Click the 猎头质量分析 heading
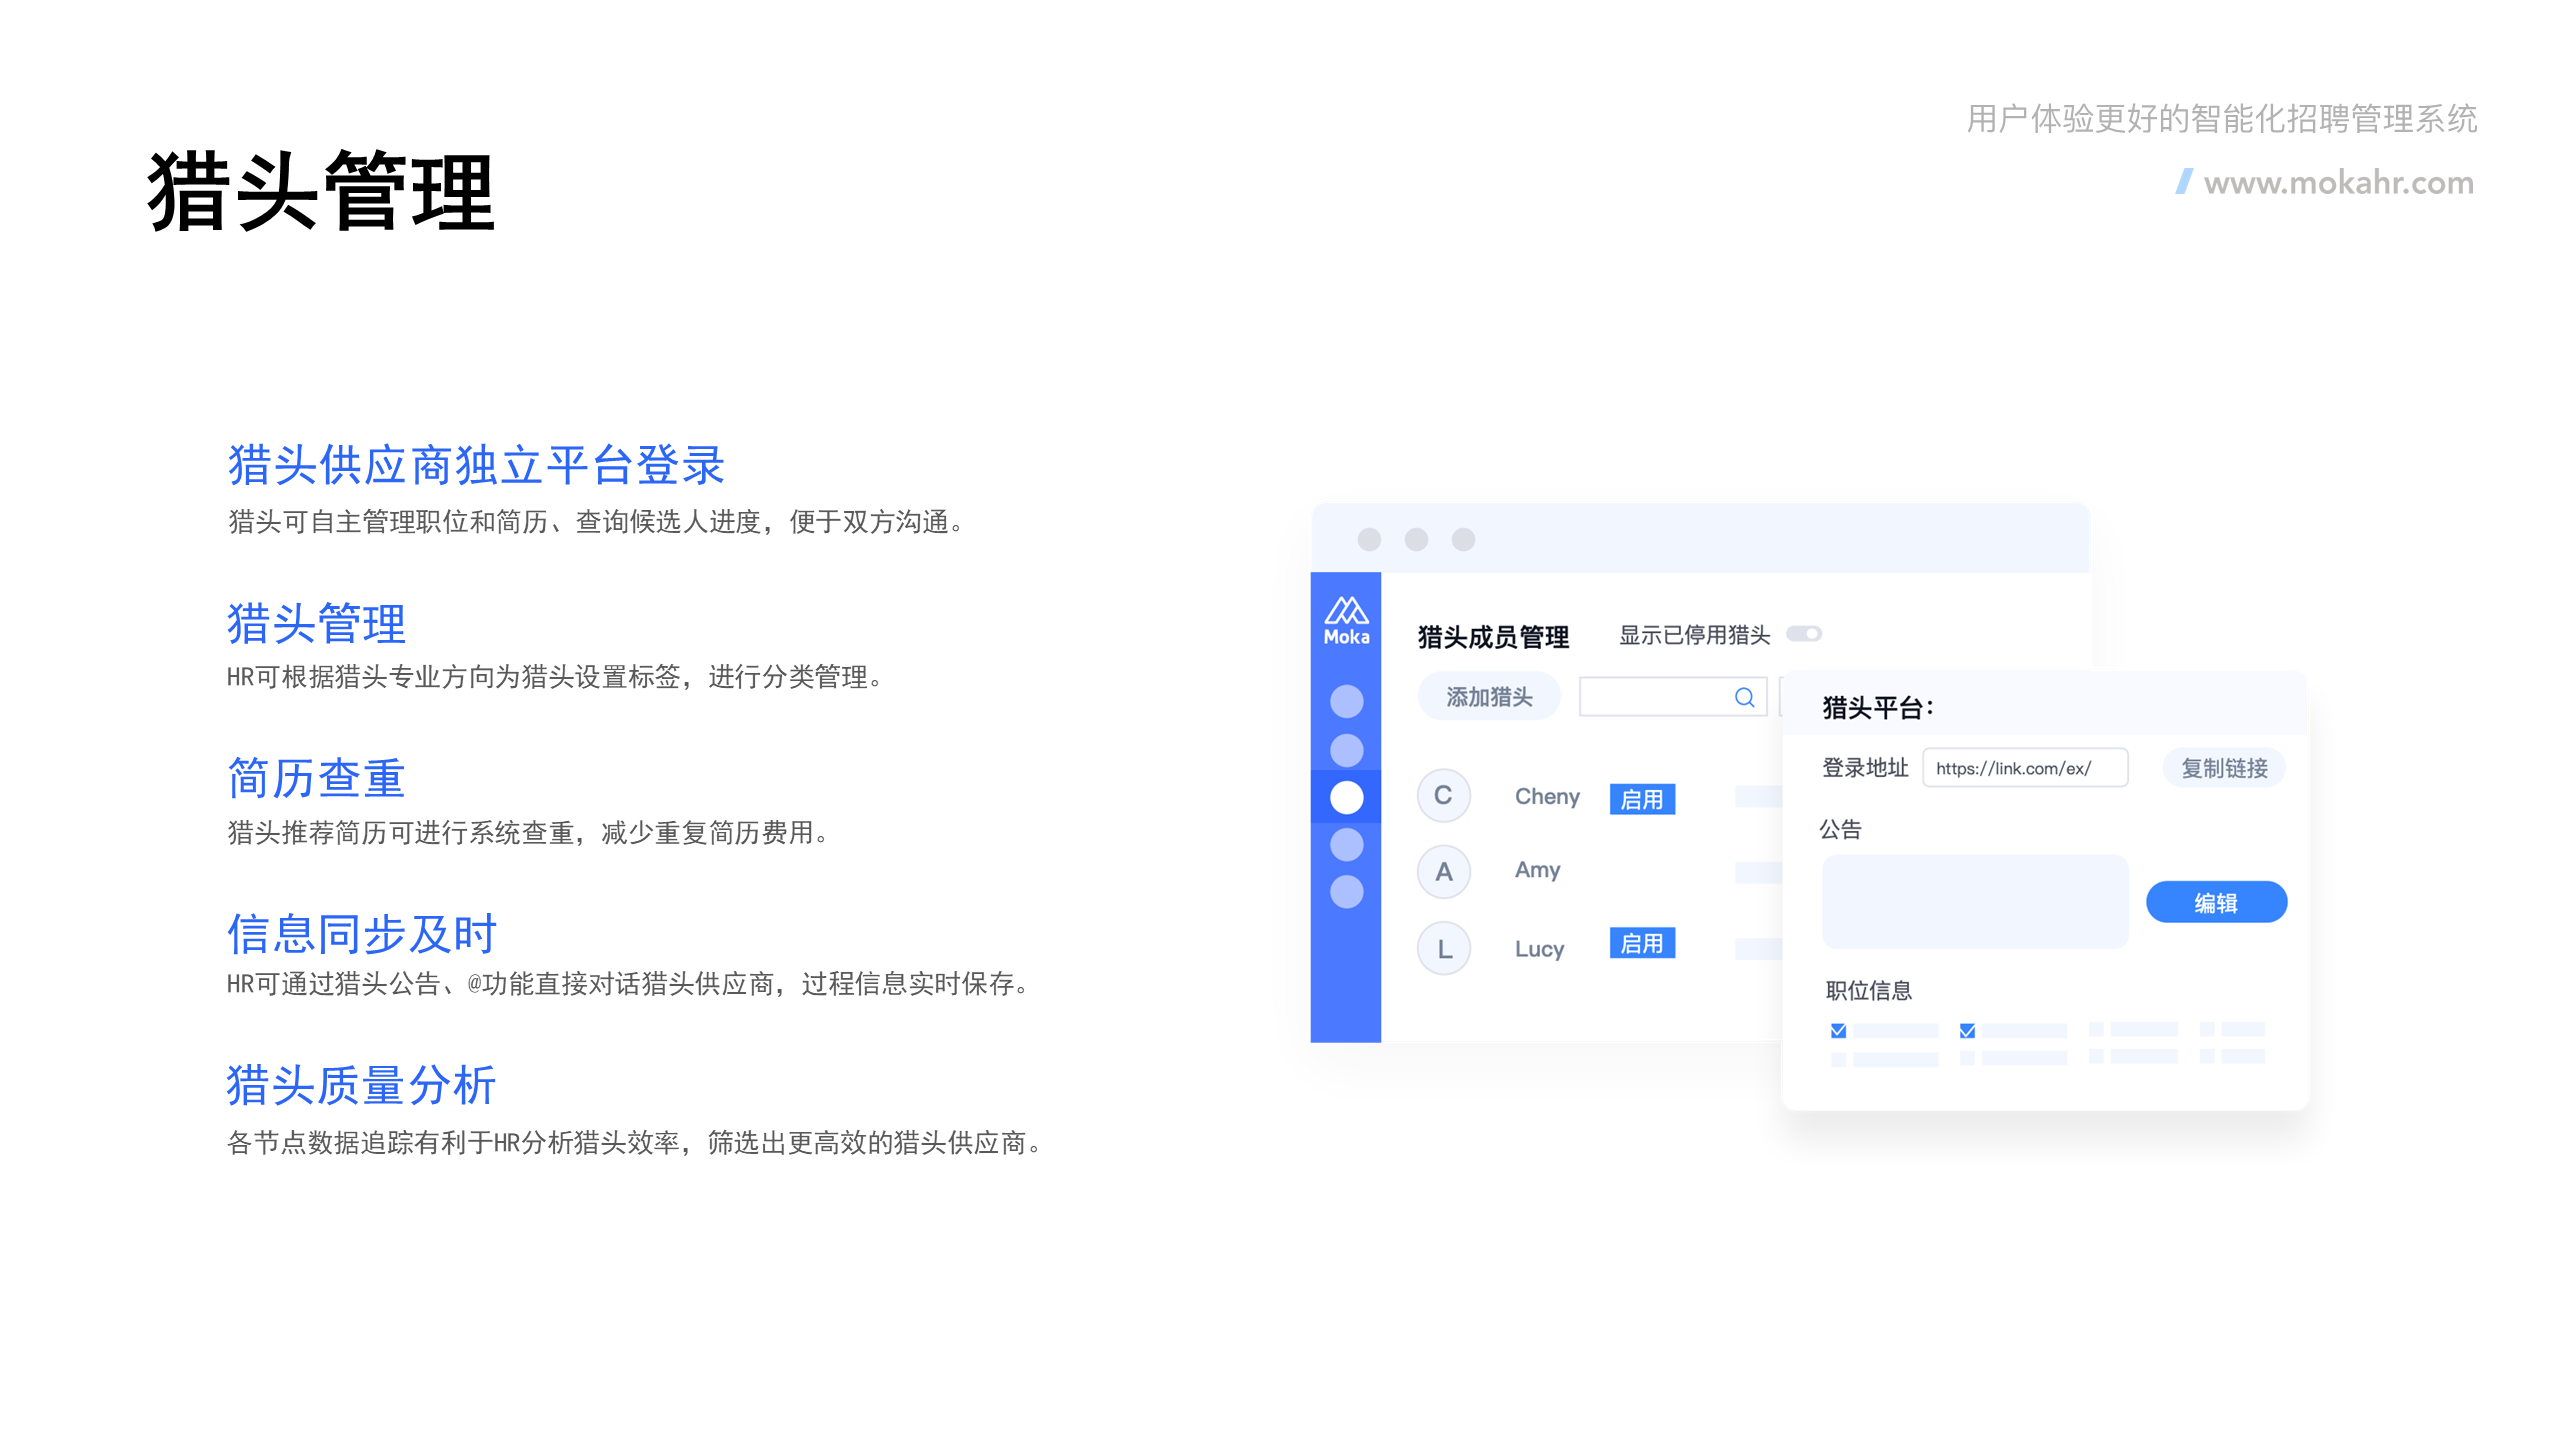Image resolution: width=2560 pixels, height=1440 pixels. click(361, 1085)
